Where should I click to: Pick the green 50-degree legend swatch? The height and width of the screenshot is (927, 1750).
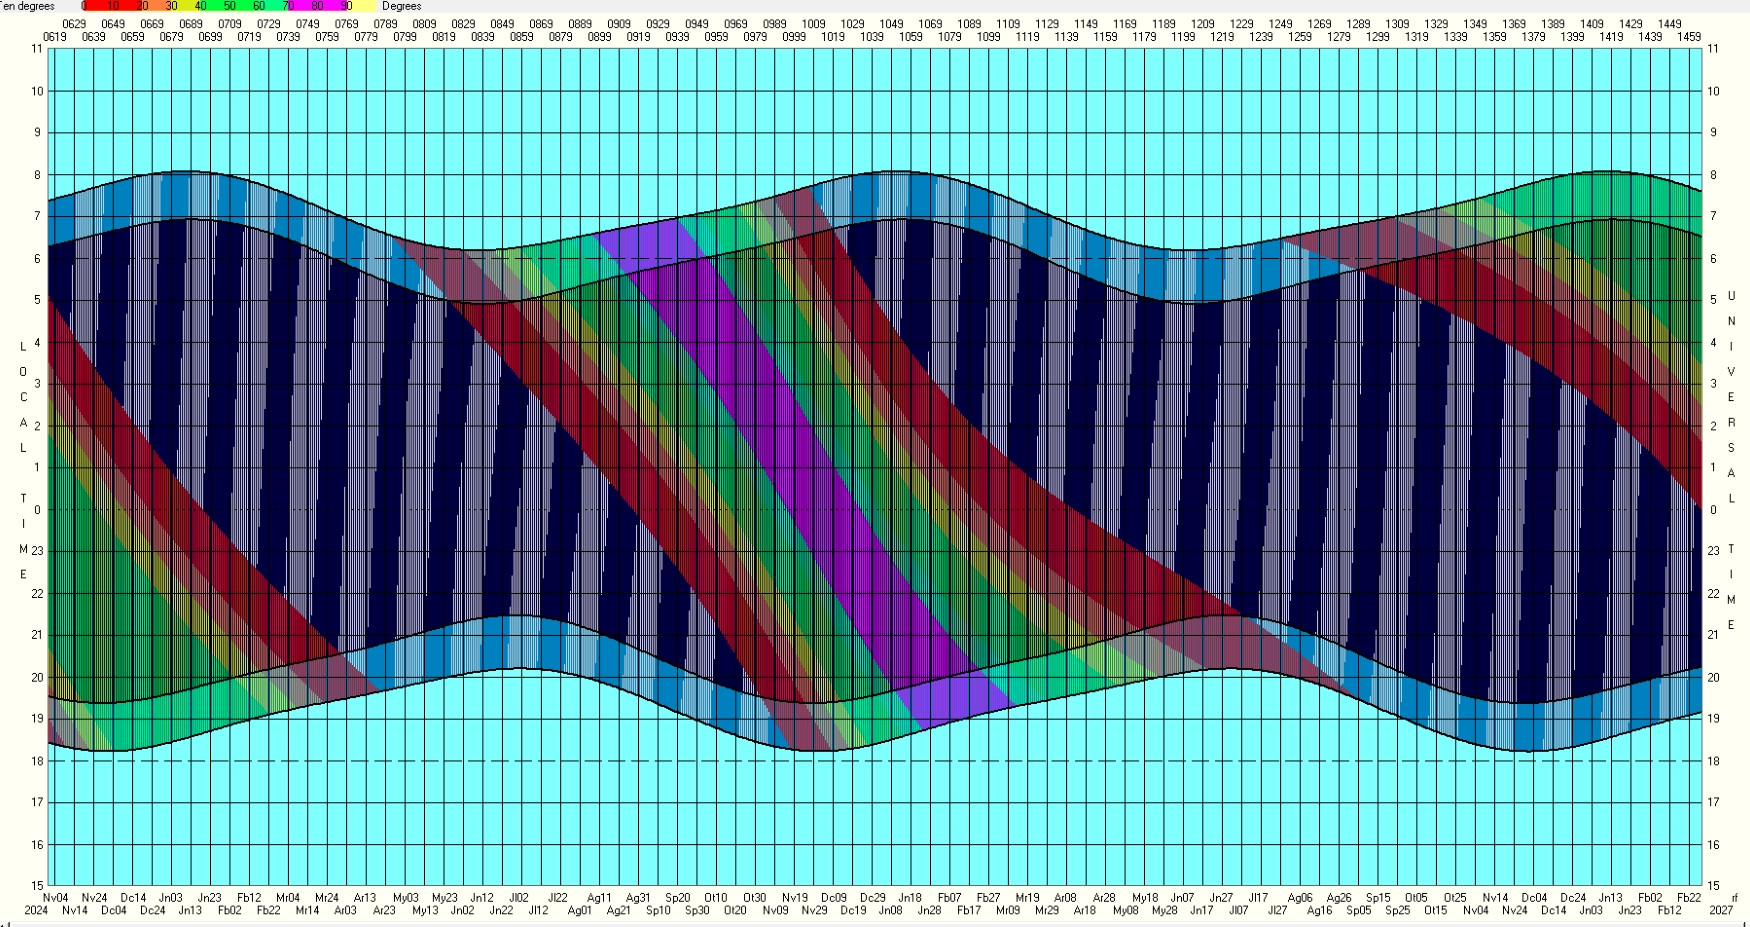pyautogui.click(x=229, y=6)
